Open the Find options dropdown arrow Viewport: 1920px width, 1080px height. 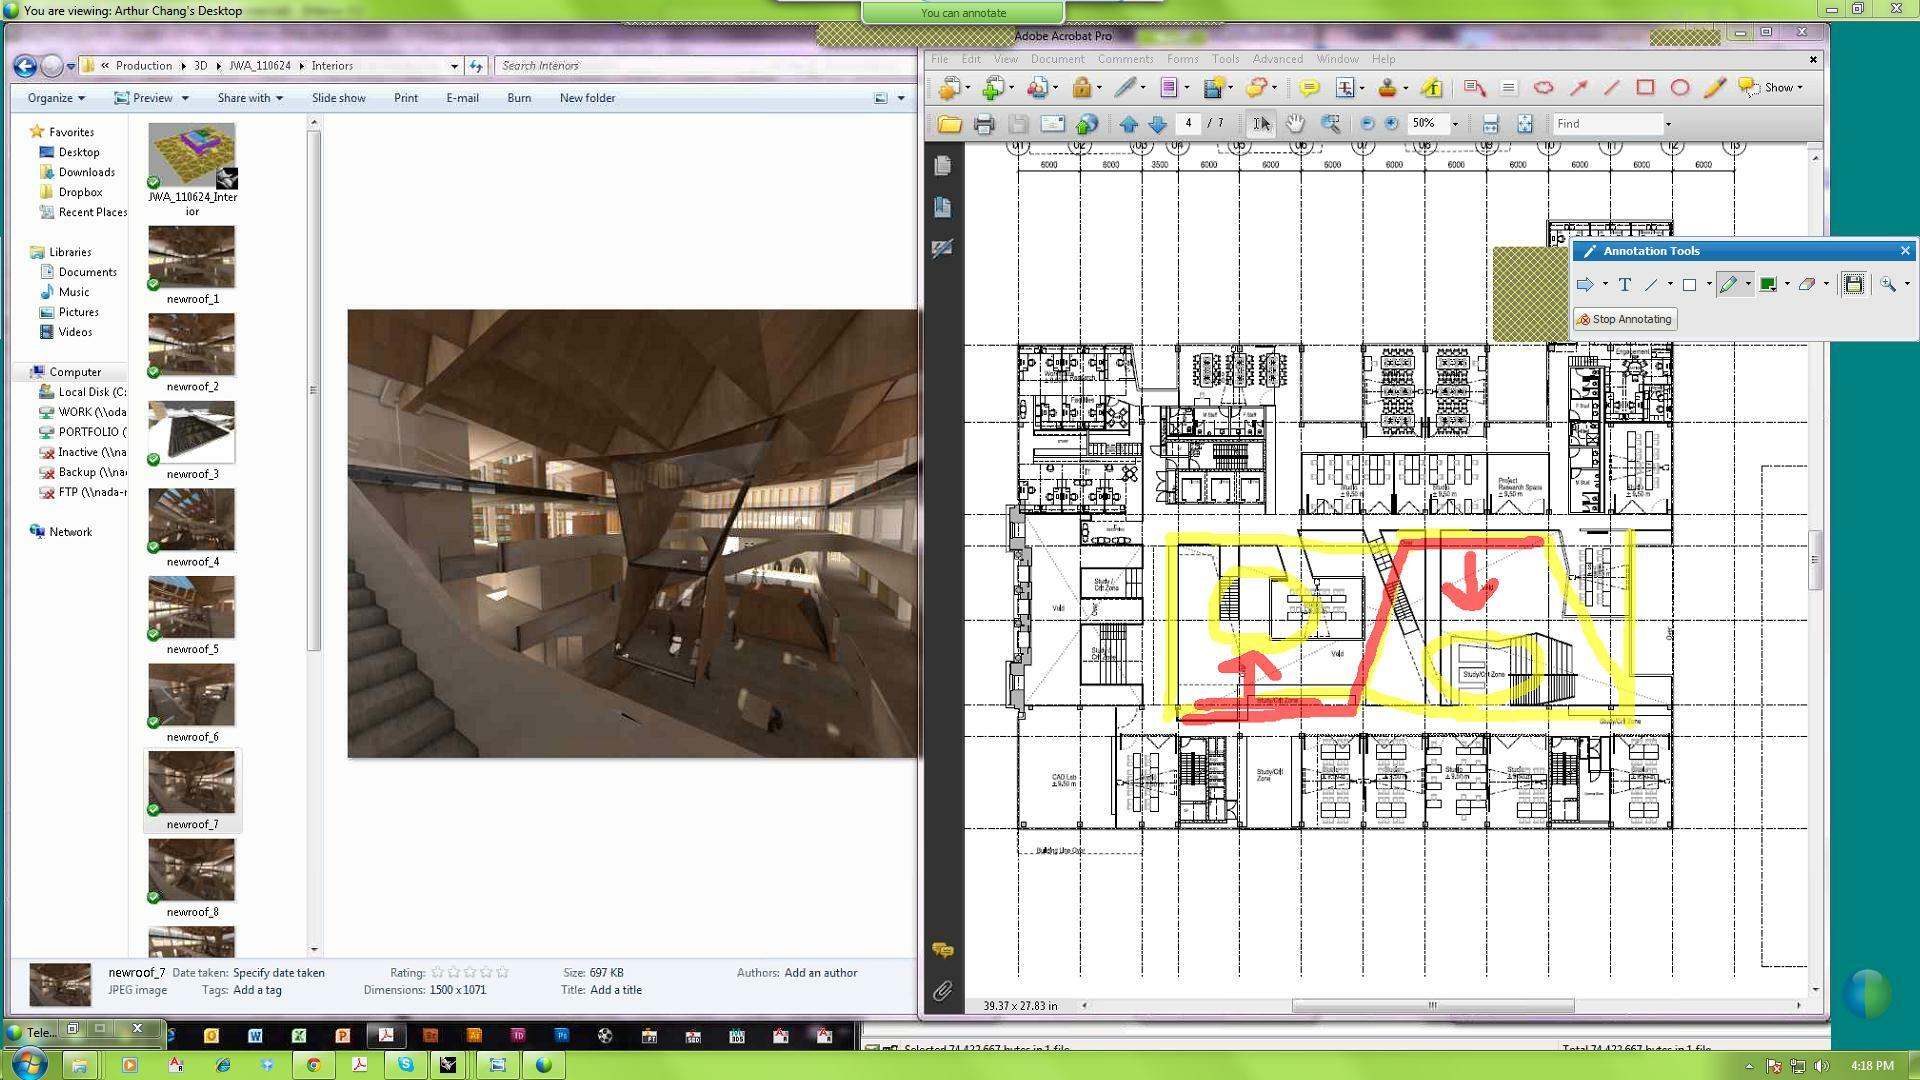click(x=1668, y=124)
